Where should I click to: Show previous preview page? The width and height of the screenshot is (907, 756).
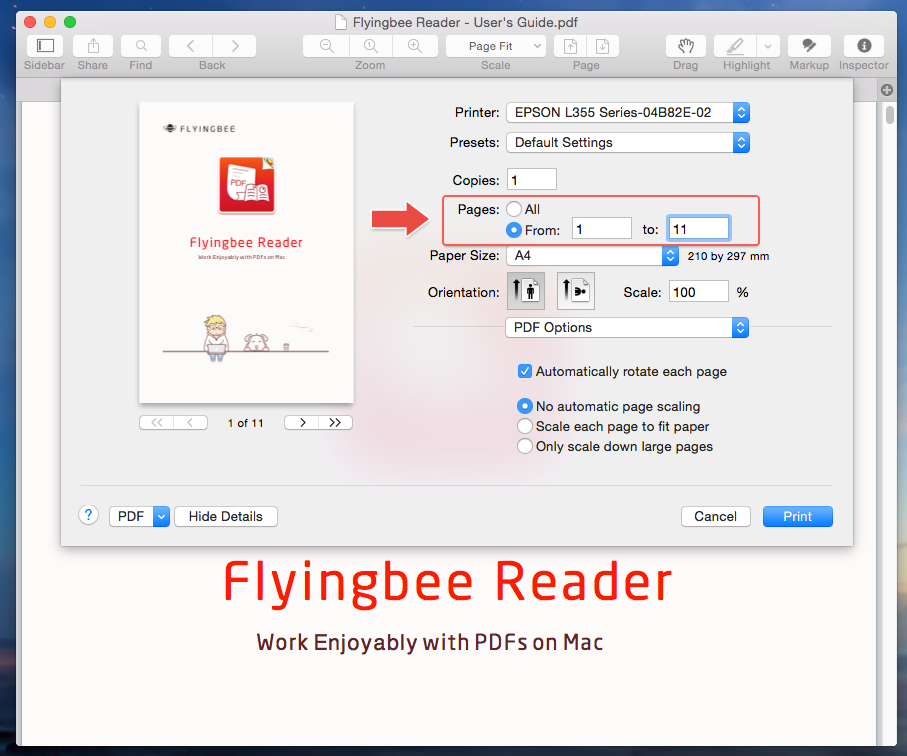click(x=190, y=423)
